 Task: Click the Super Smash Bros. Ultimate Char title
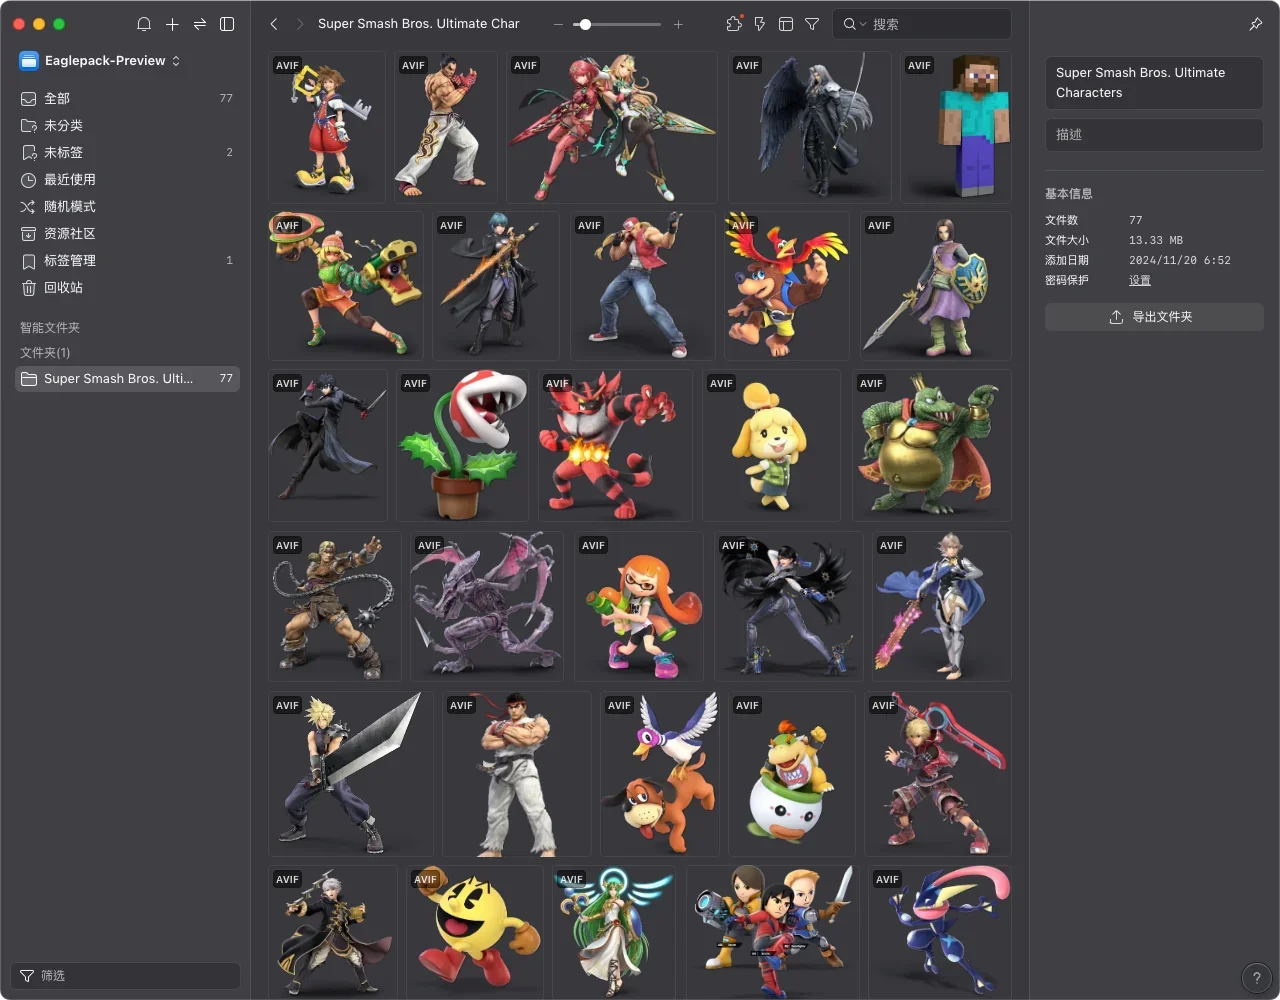[419, 23]
